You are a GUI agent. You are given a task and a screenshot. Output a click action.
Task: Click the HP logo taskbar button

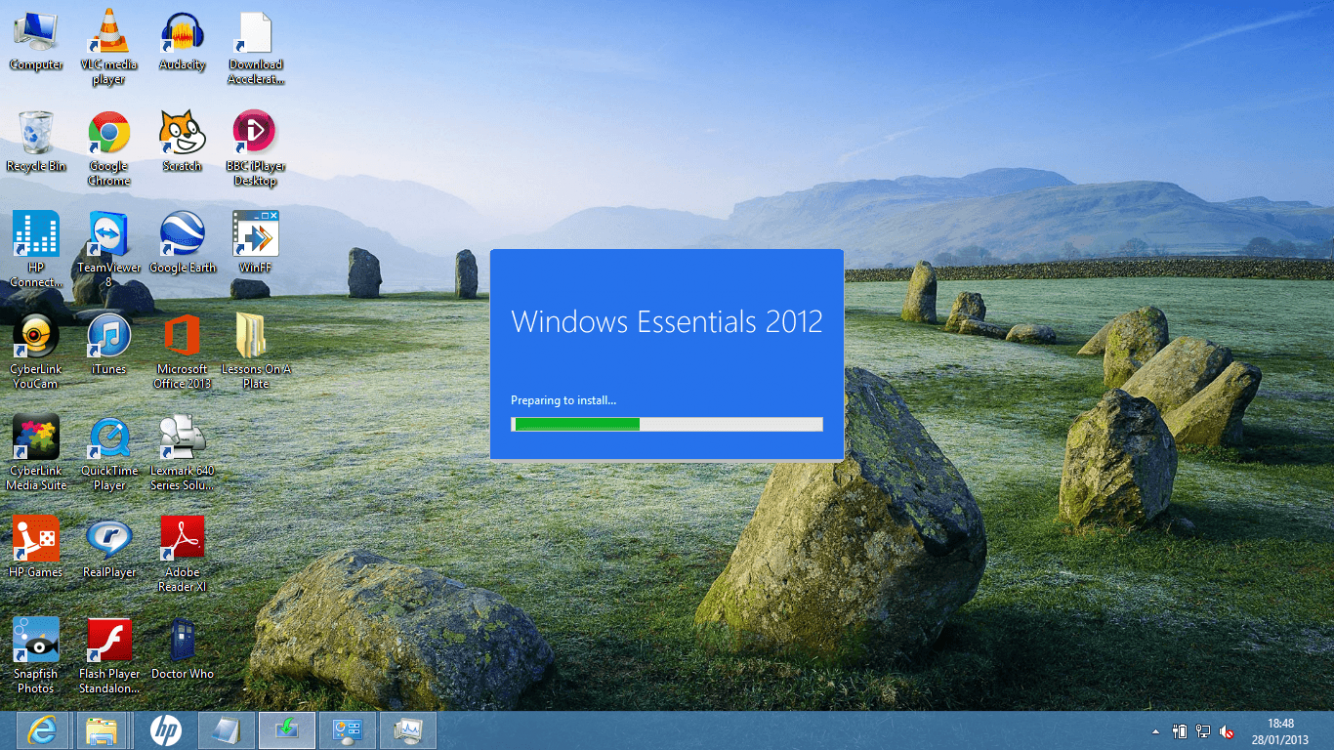tap(165, 731)
